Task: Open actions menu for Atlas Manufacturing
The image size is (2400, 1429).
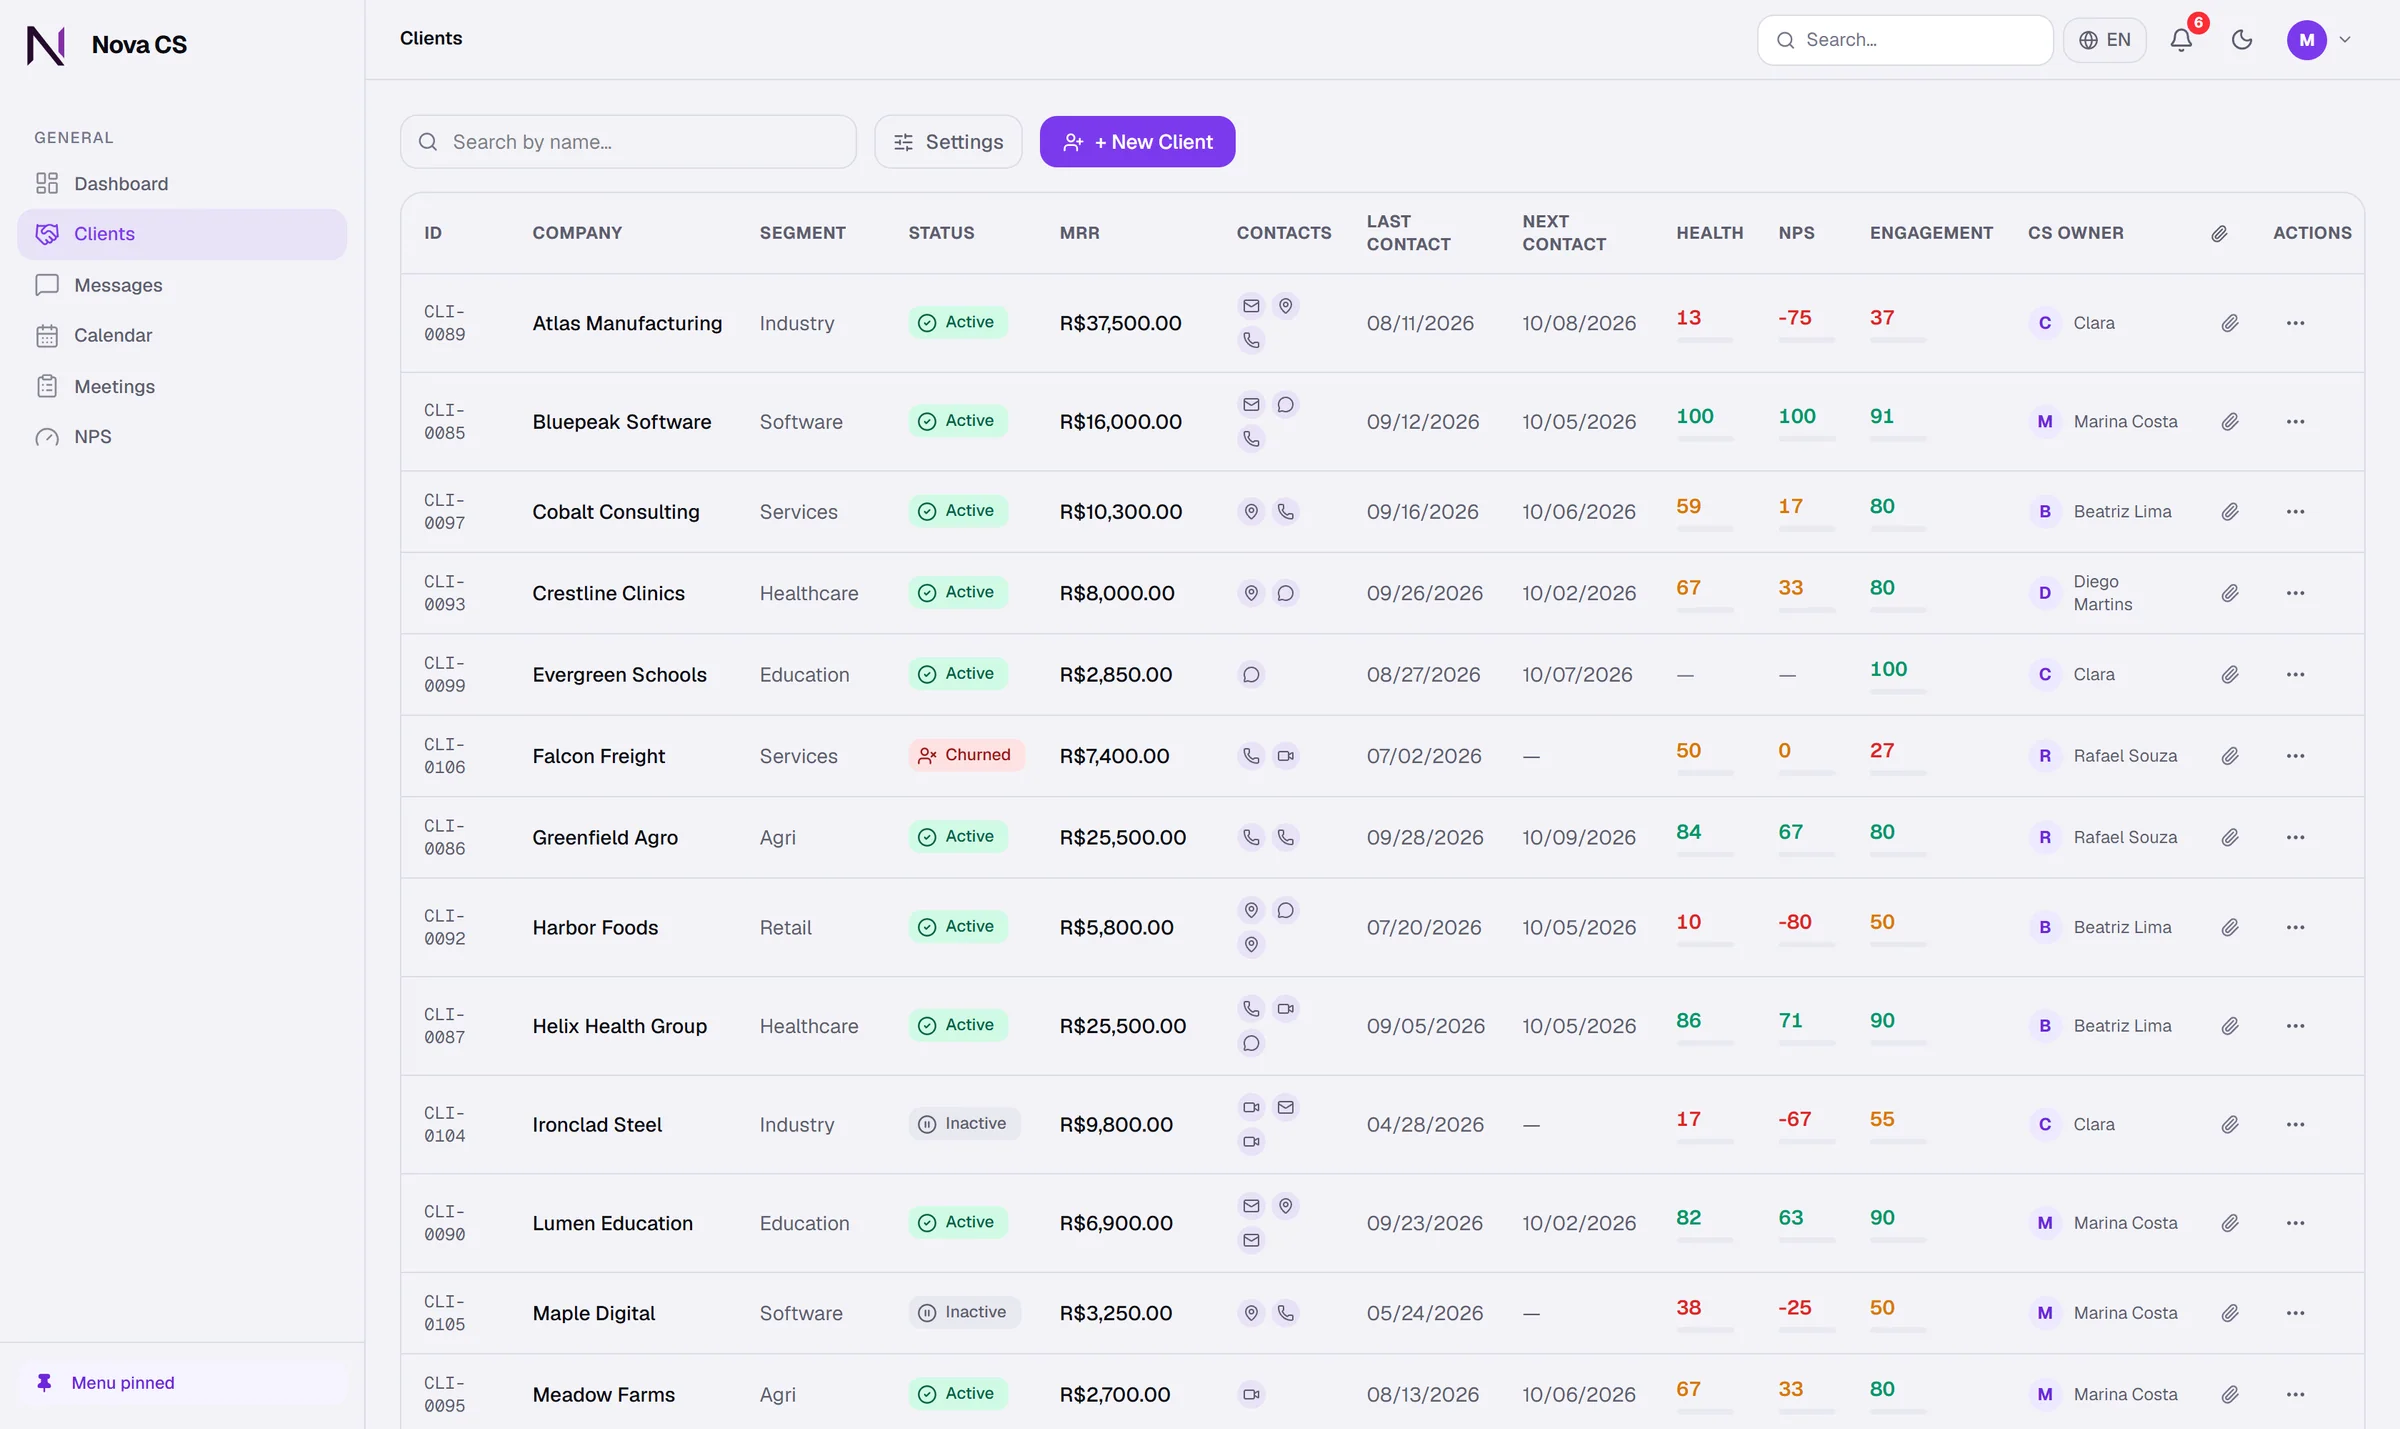Action: click(2295, 323)
